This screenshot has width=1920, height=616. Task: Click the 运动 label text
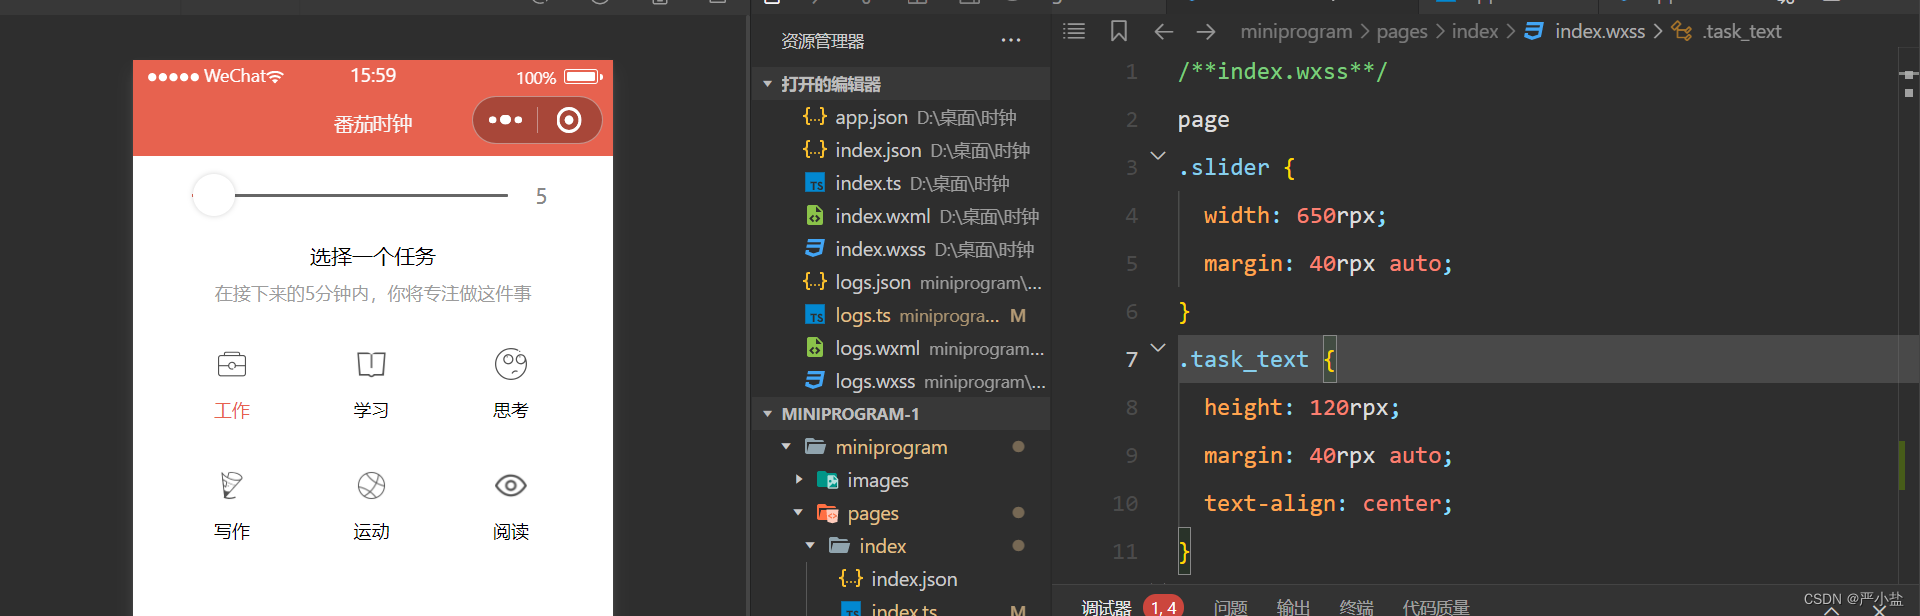click(371, 532)
